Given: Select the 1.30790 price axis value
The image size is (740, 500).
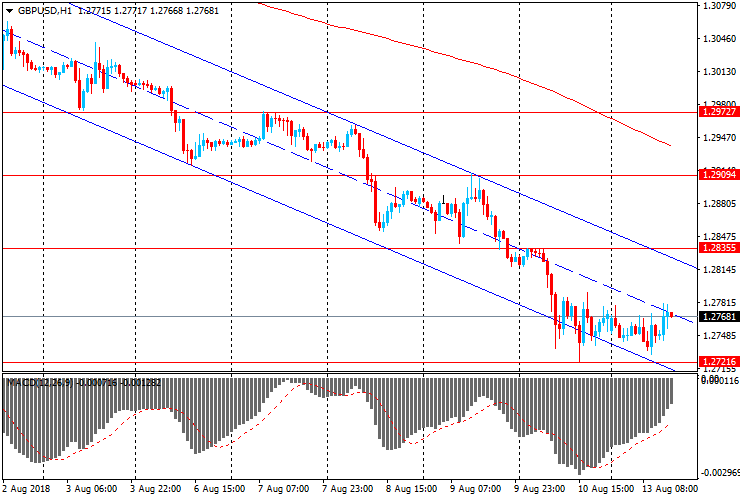Looking at the screenshot, I should click(x=719, y=6).
